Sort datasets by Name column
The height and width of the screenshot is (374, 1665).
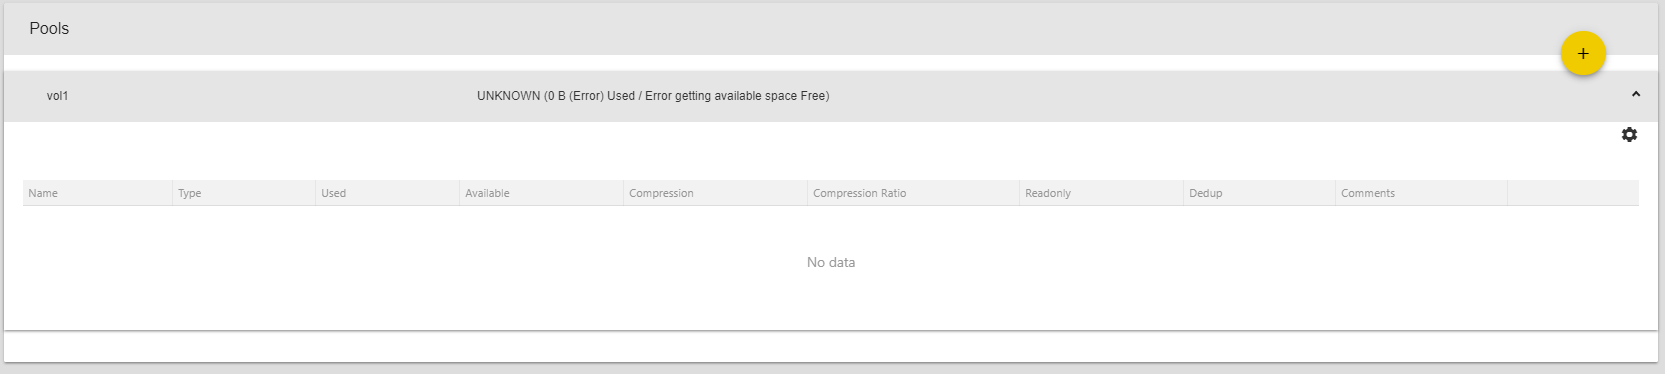[x=43, y=193]
